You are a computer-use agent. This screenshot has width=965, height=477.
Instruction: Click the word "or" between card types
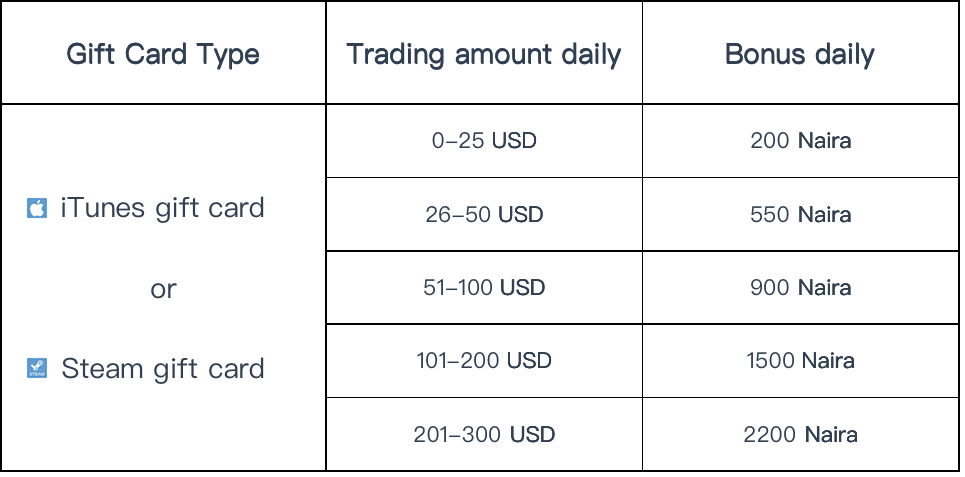pyautogui.click(x=163, y=289)
